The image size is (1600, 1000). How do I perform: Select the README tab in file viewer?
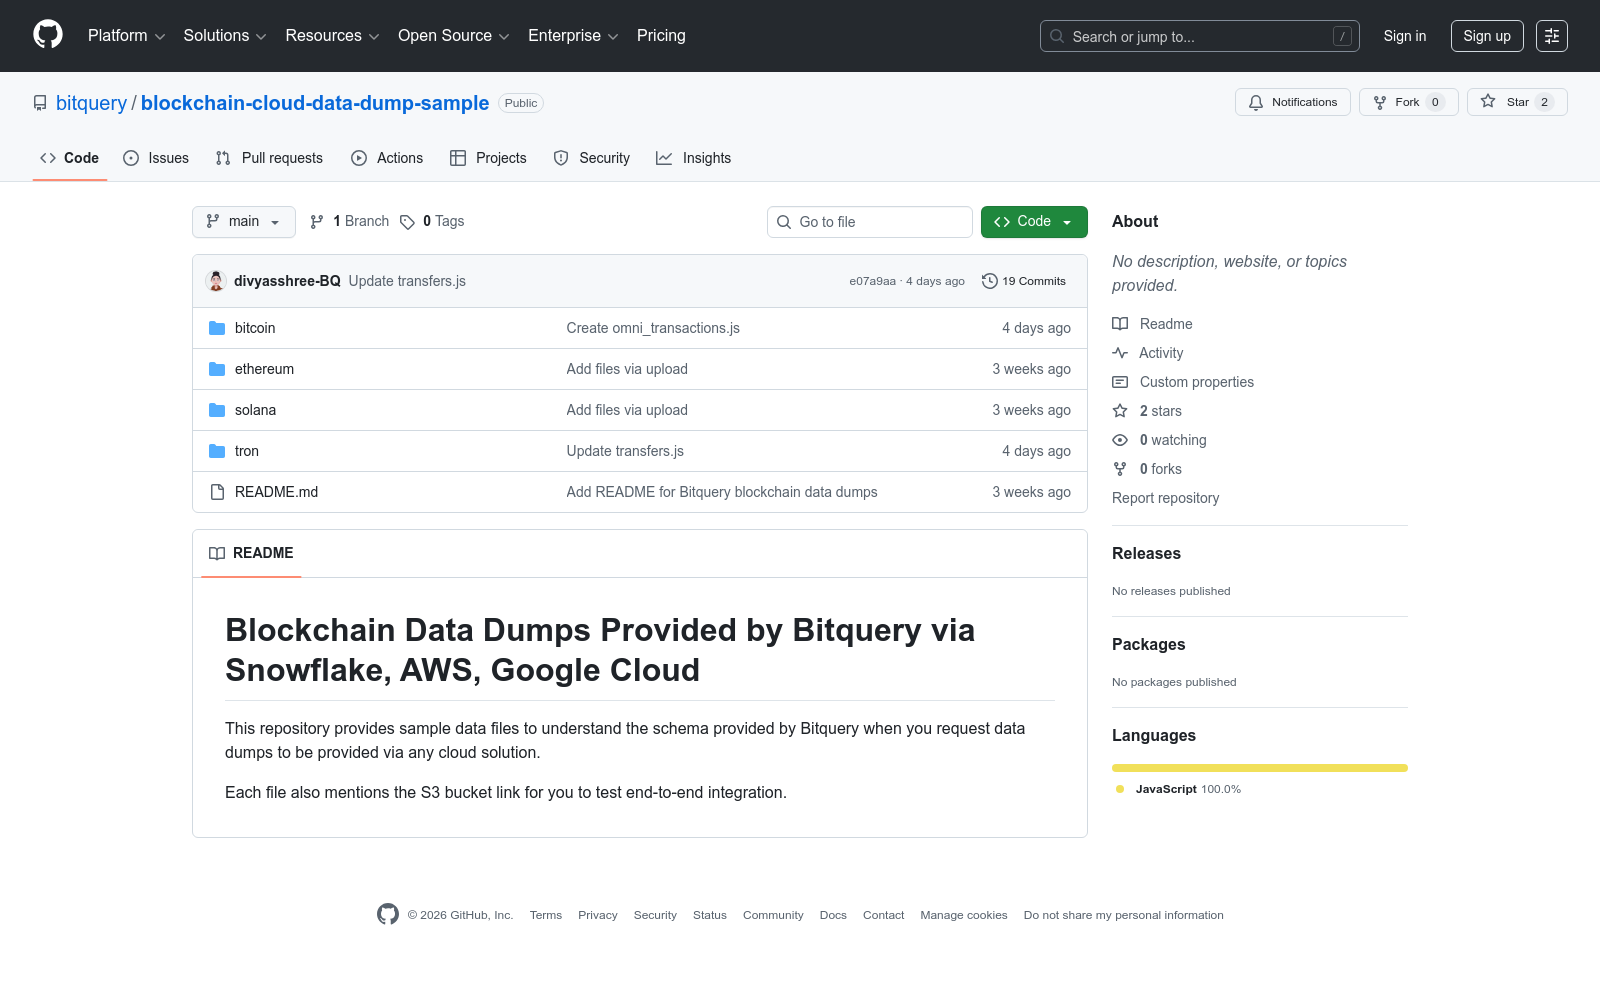(251, 553)
